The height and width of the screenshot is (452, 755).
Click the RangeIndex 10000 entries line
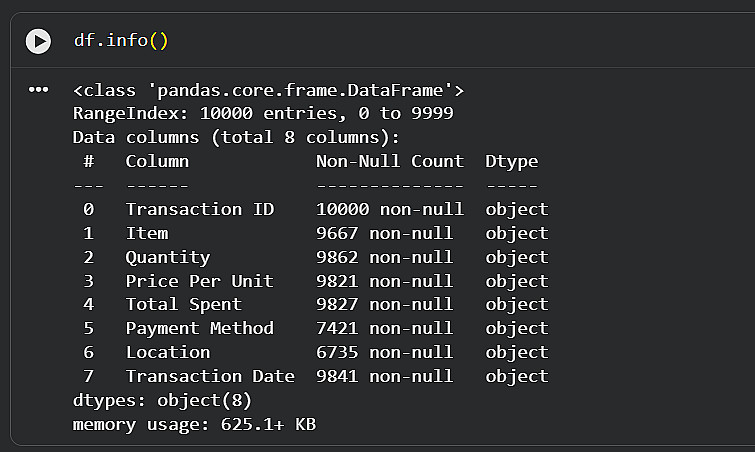coord(263,114)
